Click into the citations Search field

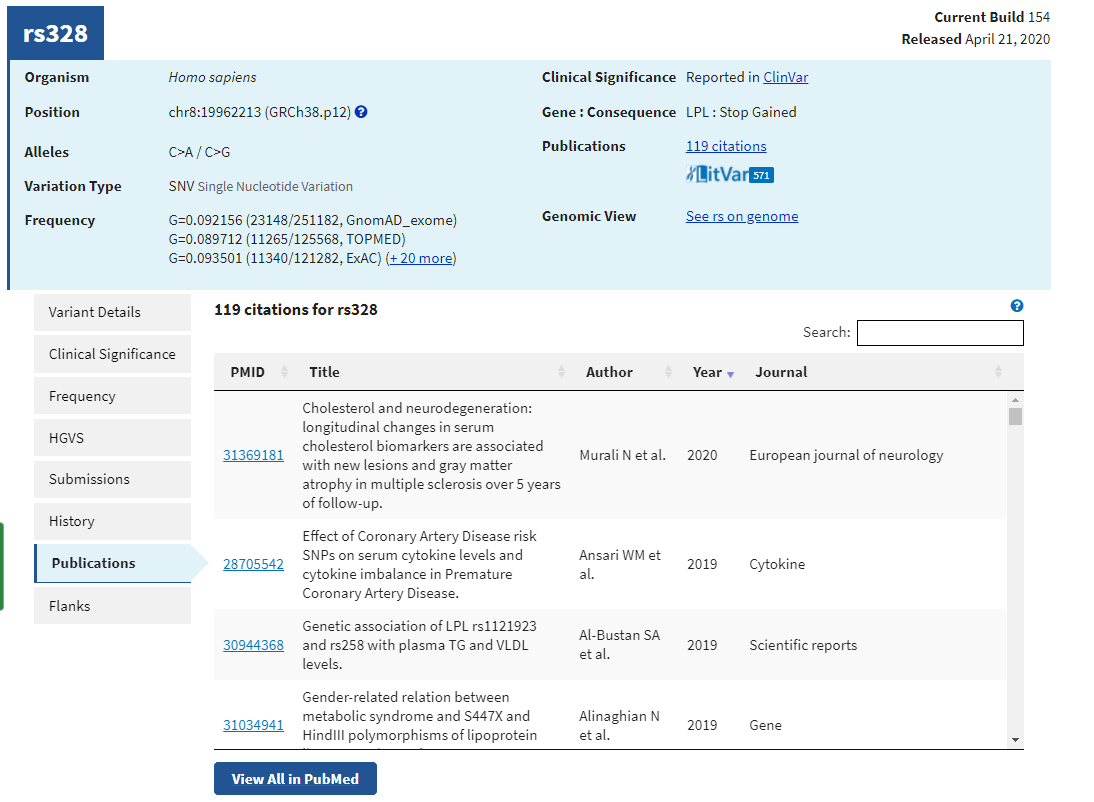point(939,333)
